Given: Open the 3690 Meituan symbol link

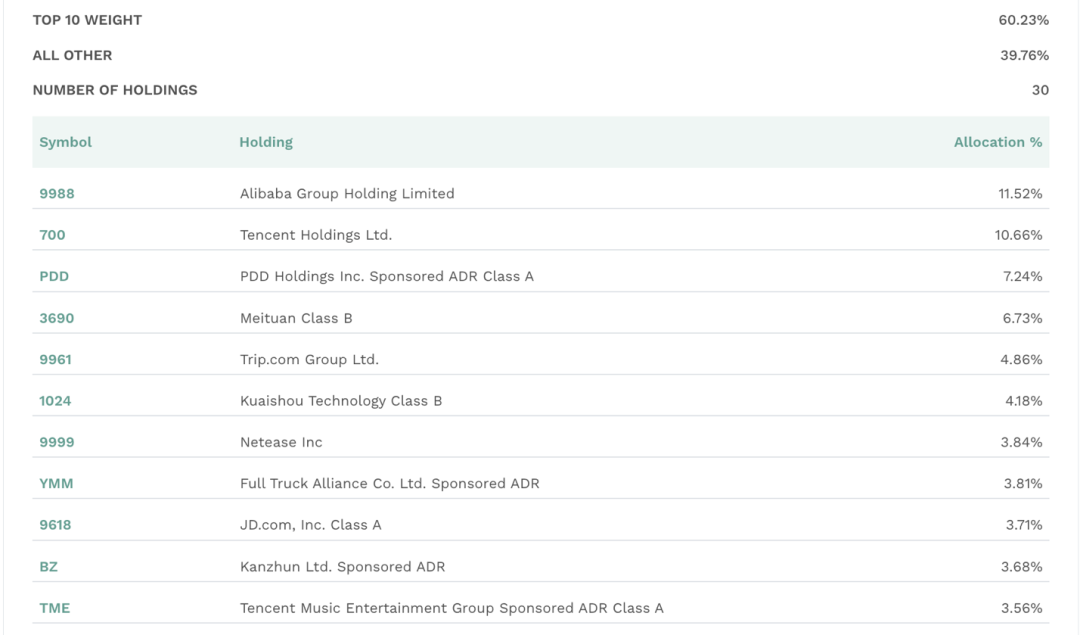Looking at the screenshot, I should point(57,318).
